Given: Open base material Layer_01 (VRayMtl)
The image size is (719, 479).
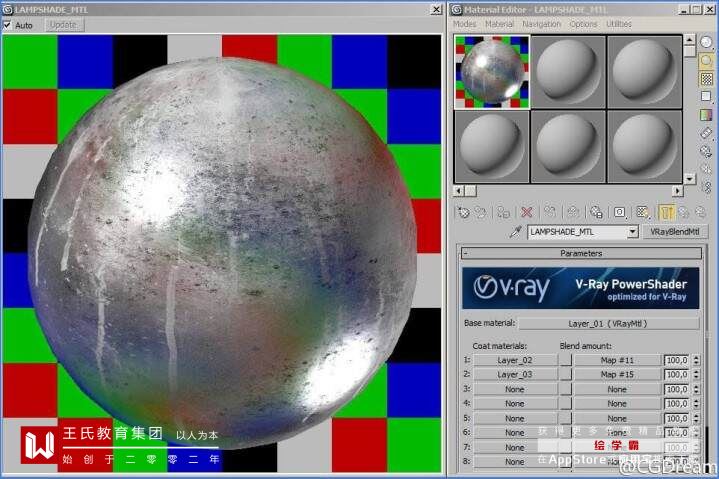Looking at the screenshot, I should (608, 324).
